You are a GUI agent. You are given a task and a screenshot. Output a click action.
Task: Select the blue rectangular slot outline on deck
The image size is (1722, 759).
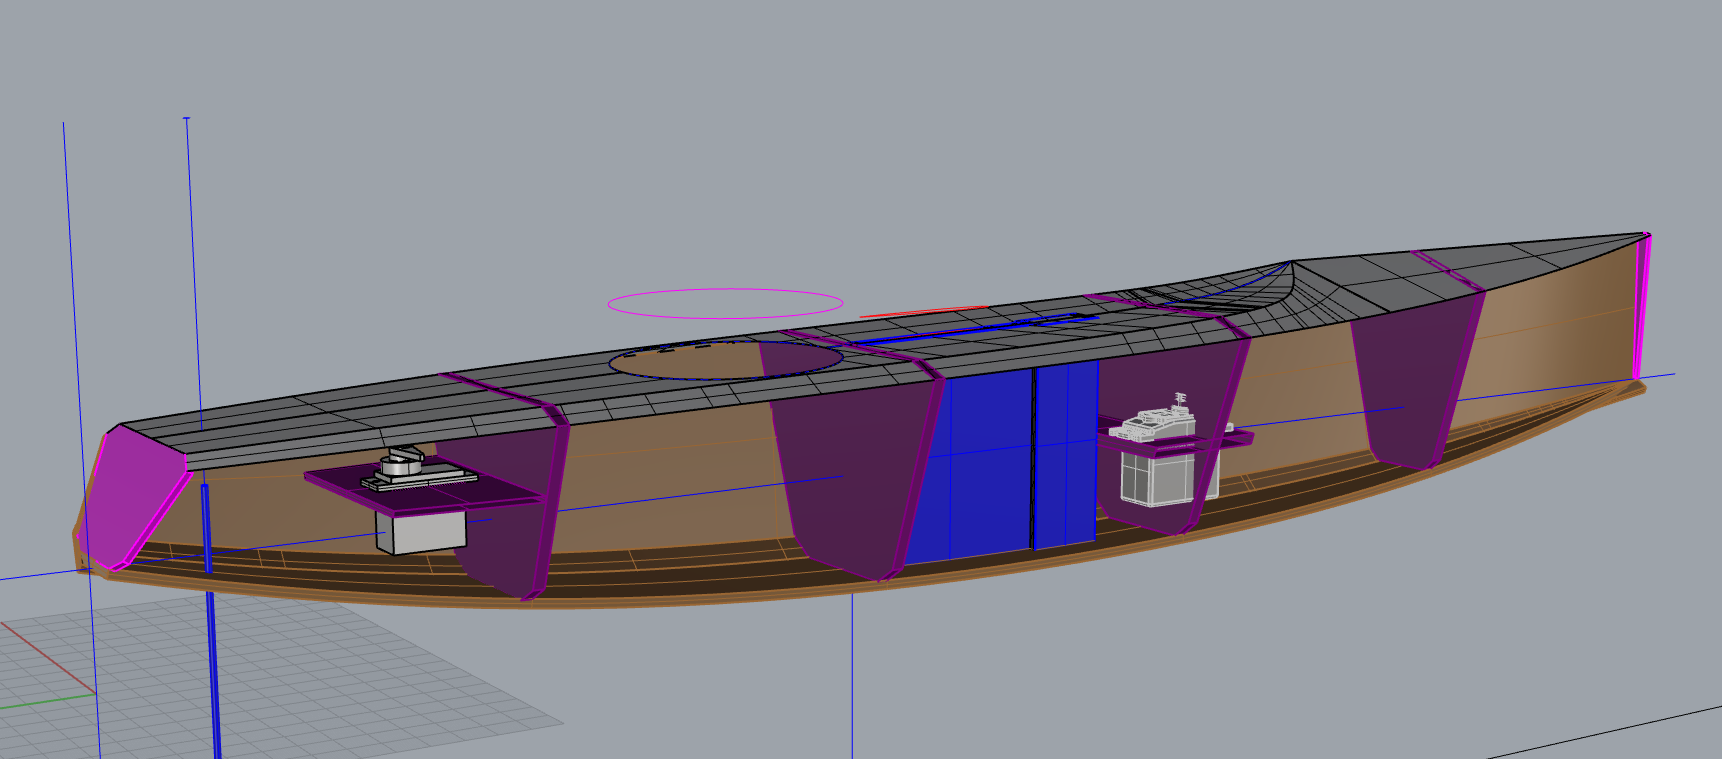(x=980, y=330)
